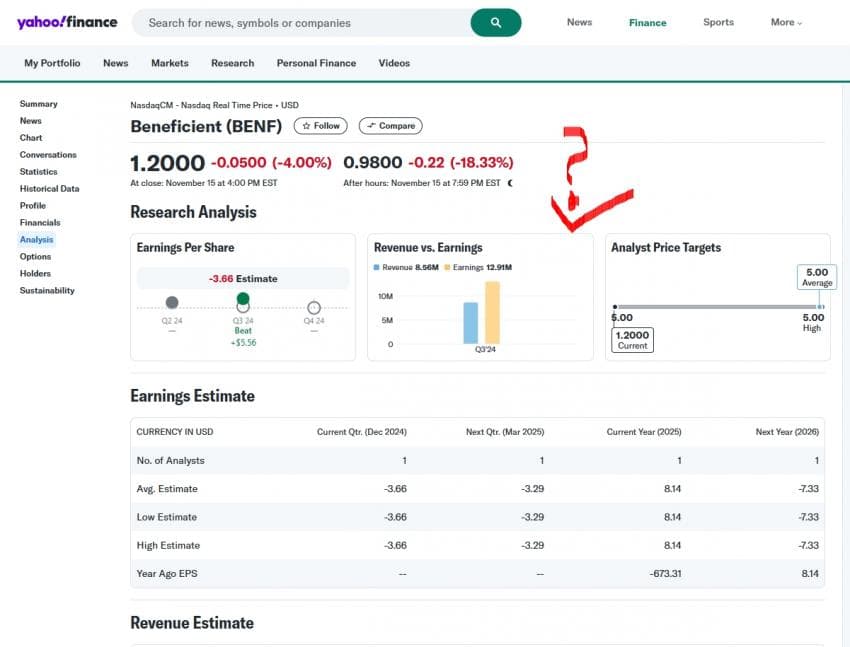Click the -3.66 Estimate pill
Screen dimensions: 850x647
click(x=243, y=279)
